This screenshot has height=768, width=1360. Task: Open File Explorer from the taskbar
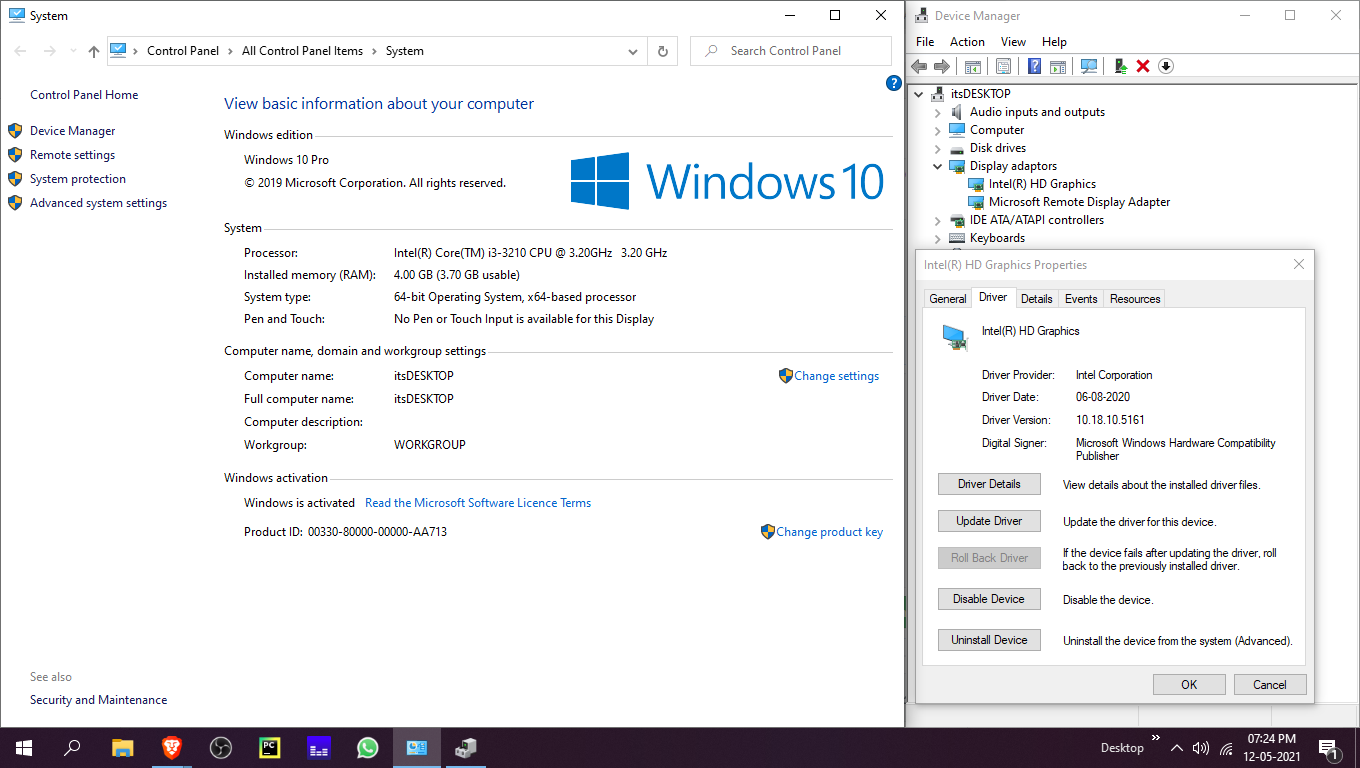[122, 748]
